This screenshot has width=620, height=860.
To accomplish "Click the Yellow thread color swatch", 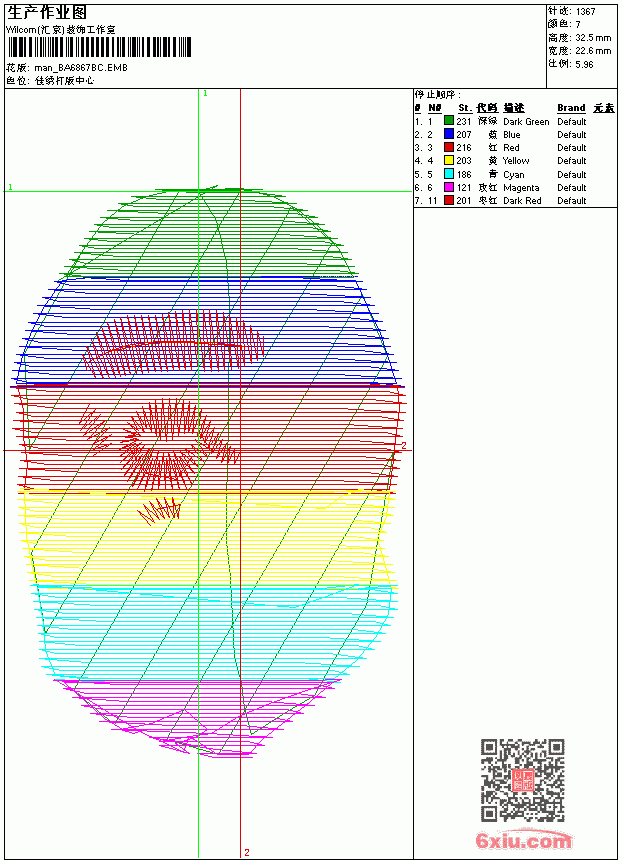I will coord(449,161).
